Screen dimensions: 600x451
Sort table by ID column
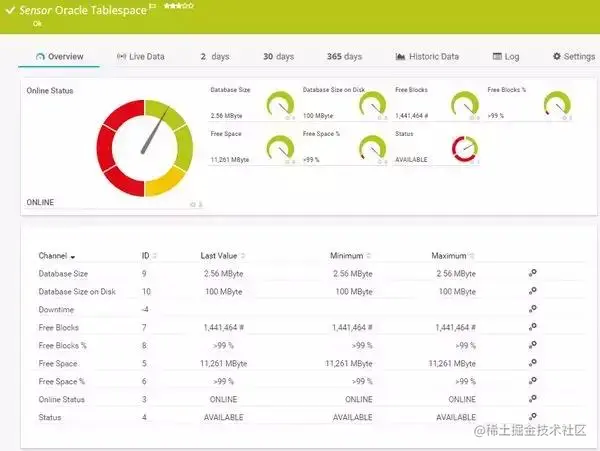click(149, 256)
